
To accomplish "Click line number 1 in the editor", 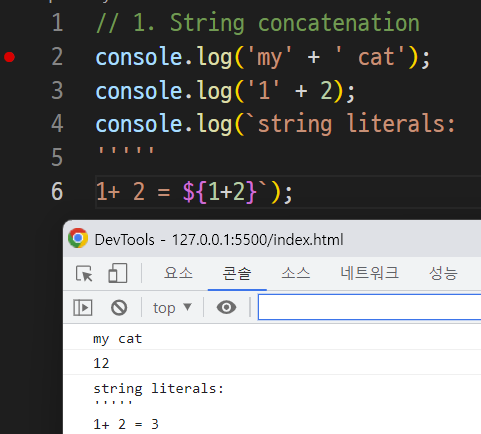I will 57,23.
